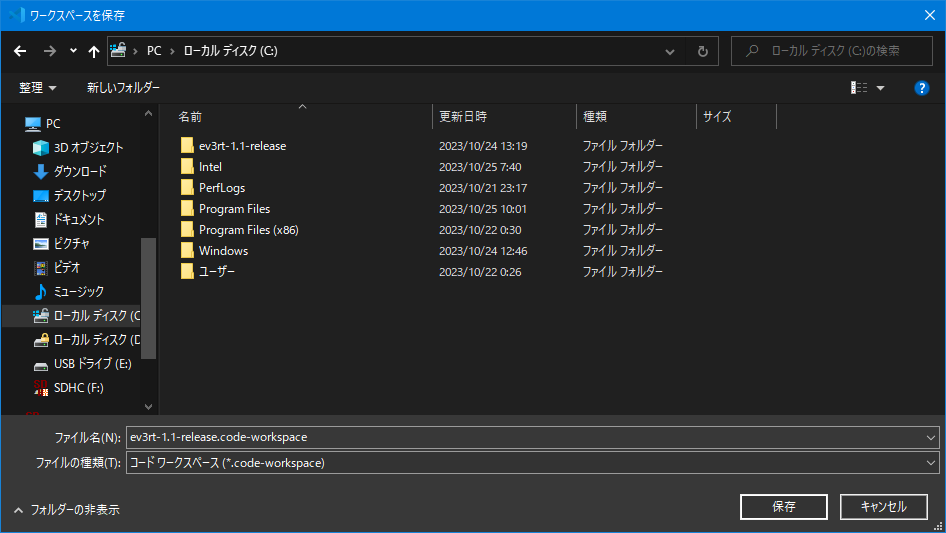Open ドキュメント in navigation pane
The image size is (946, 533).
(78, 220)
